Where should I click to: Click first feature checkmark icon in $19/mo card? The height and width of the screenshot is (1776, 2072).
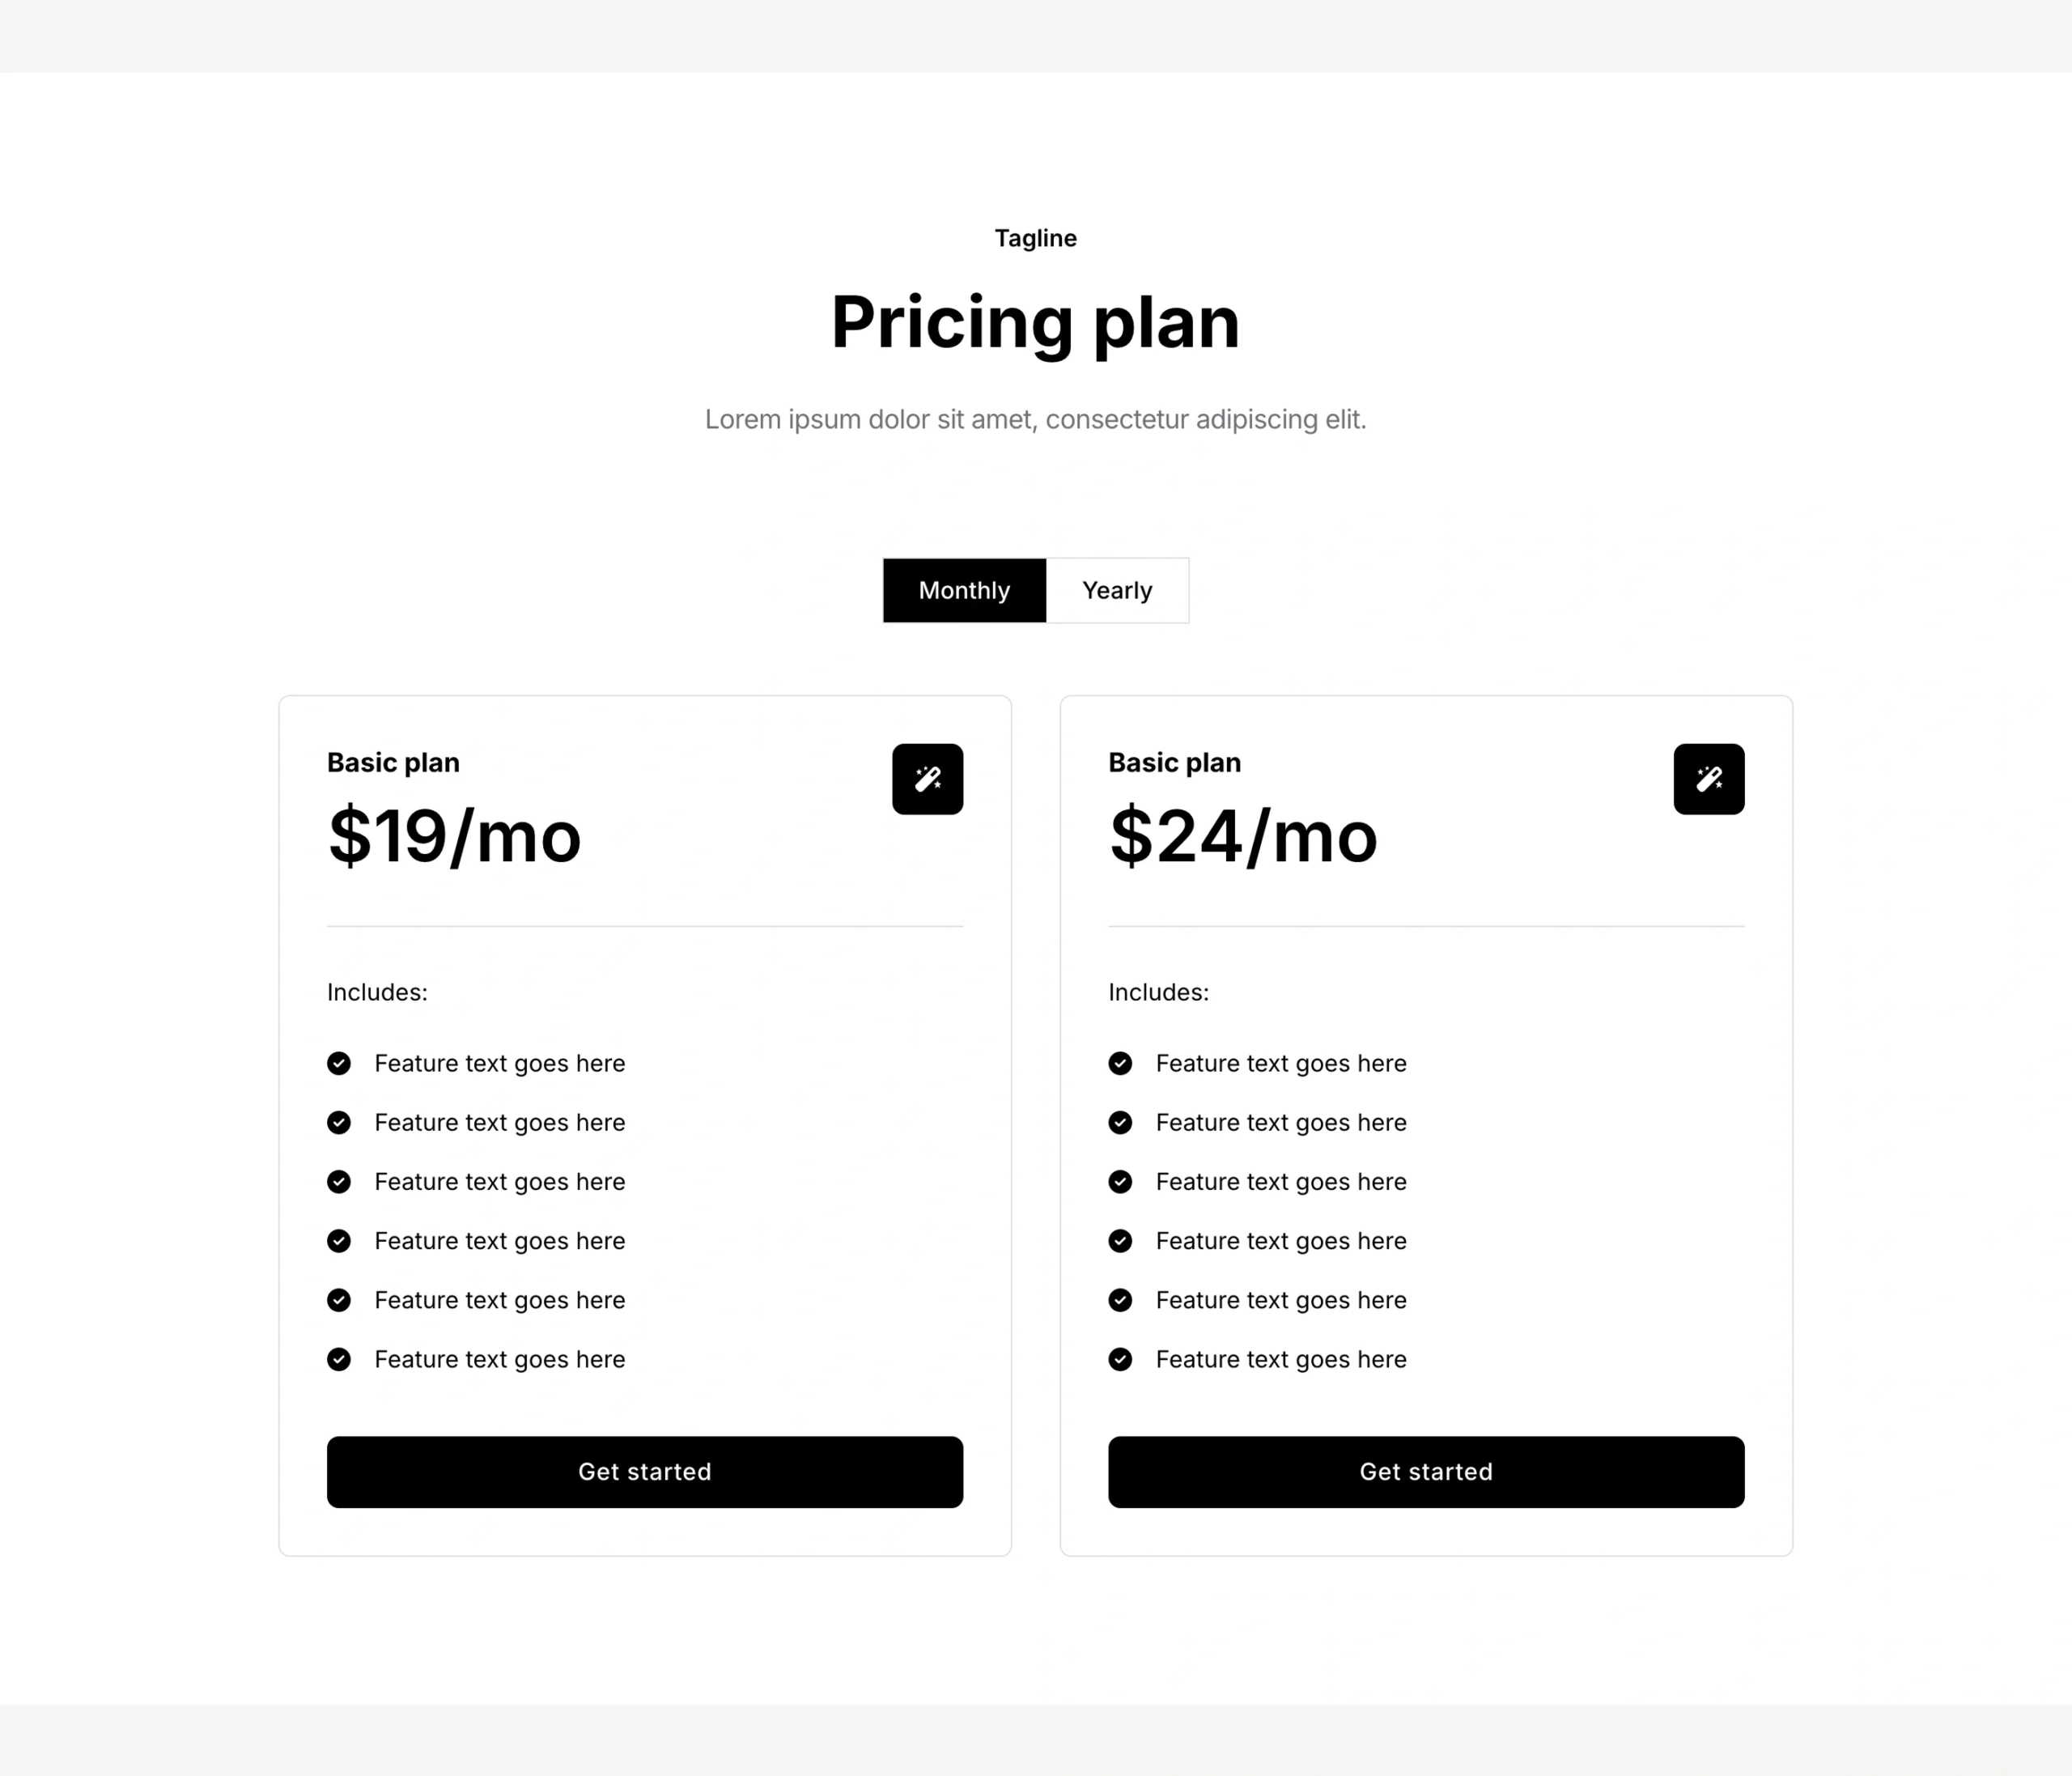[x=339, y=1063]
